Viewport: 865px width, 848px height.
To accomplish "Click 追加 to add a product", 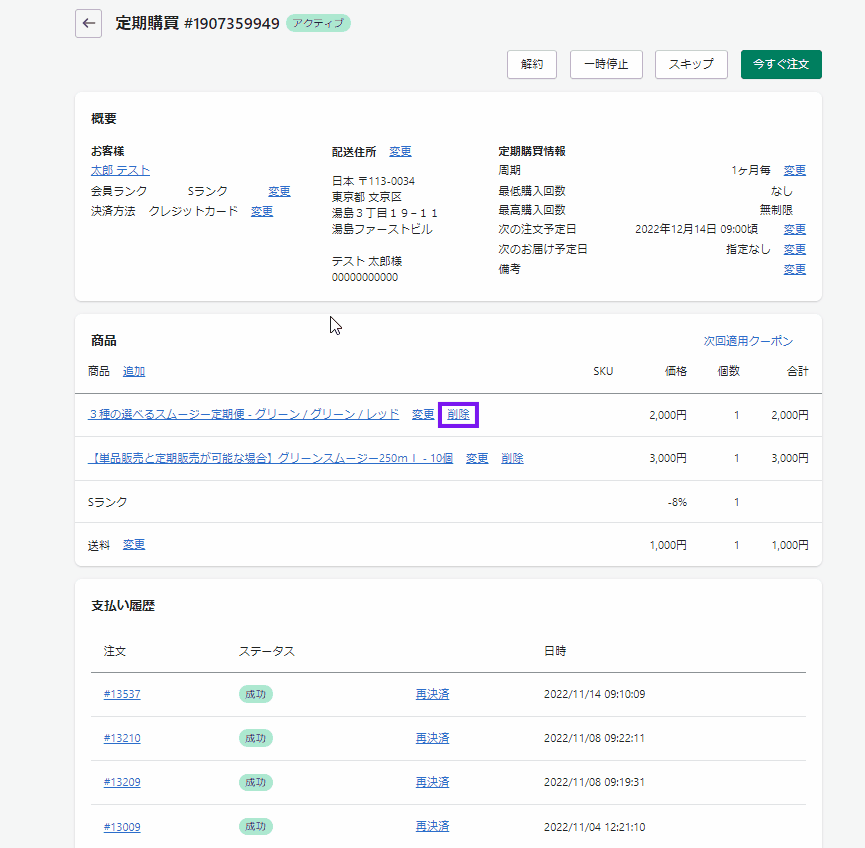I will point(134,371).
